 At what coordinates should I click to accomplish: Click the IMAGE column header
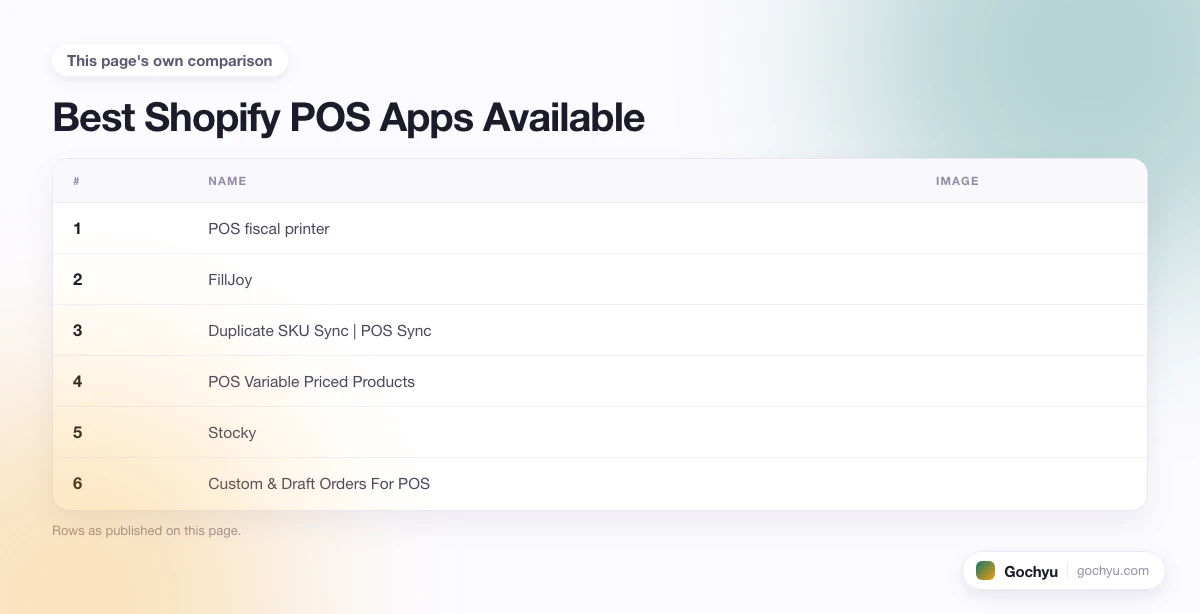click(957, 181)
